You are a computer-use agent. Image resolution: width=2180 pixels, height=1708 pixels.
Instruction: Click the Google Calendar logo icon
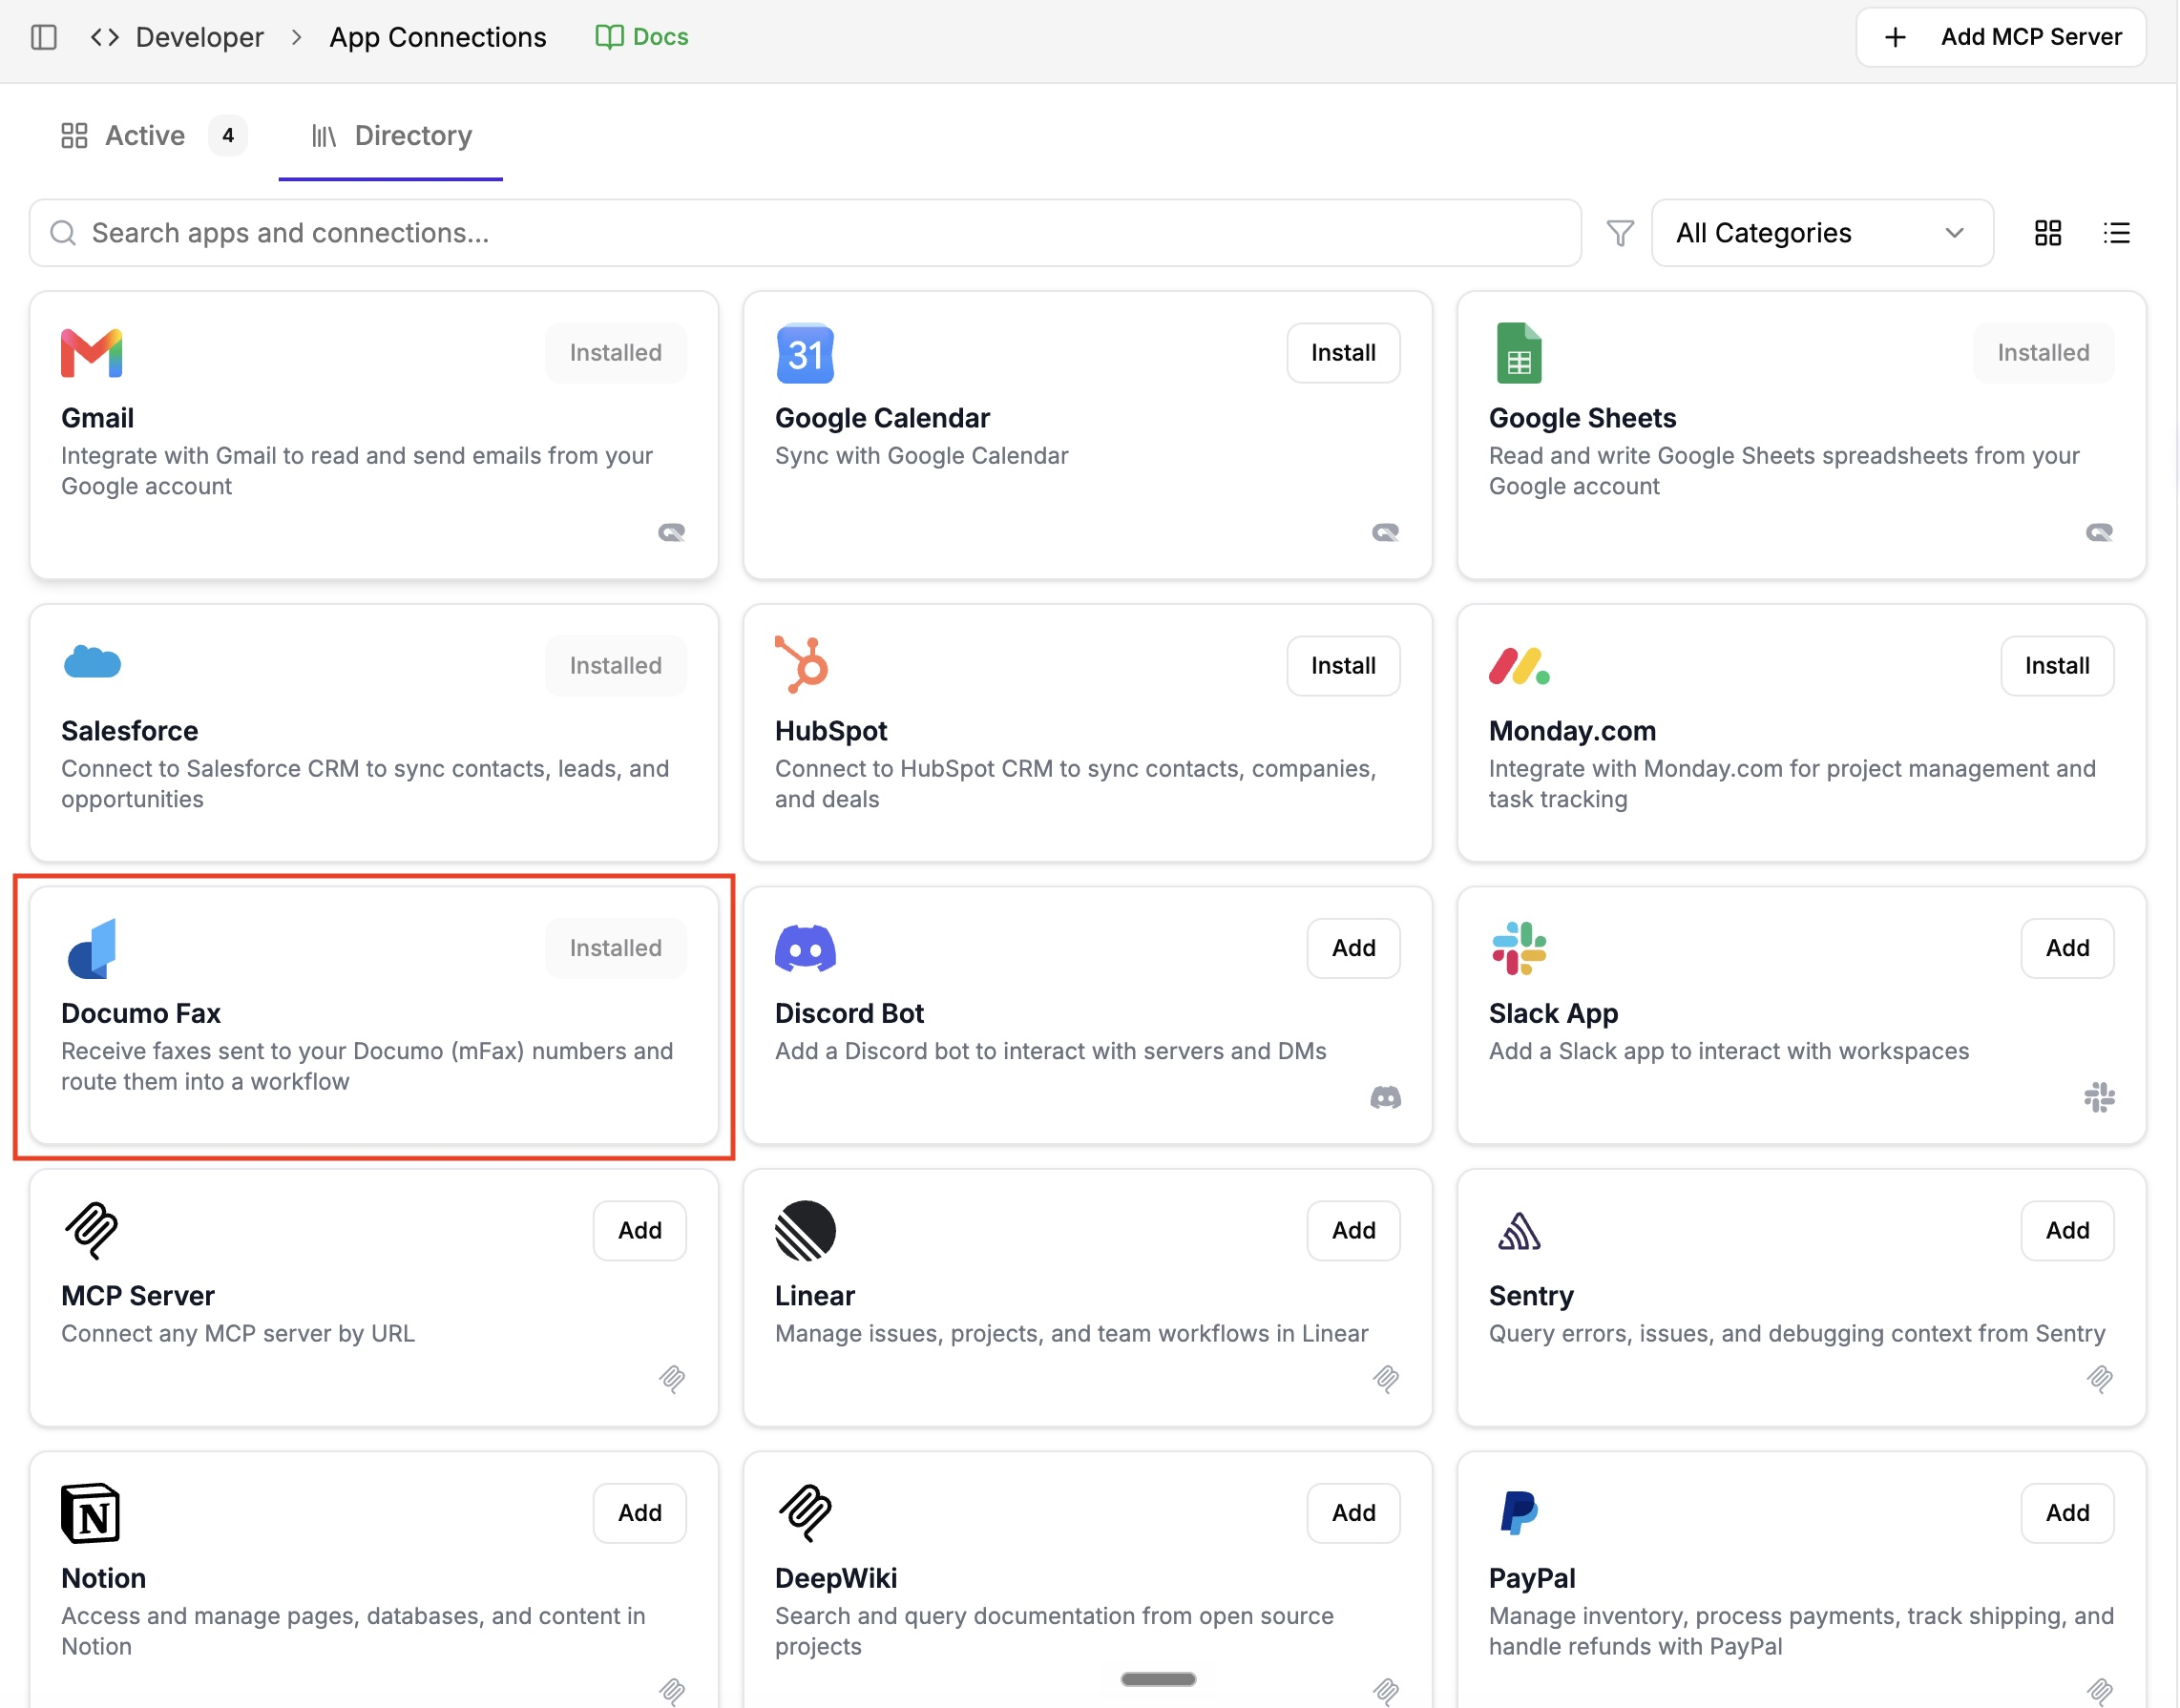[805, 353]
